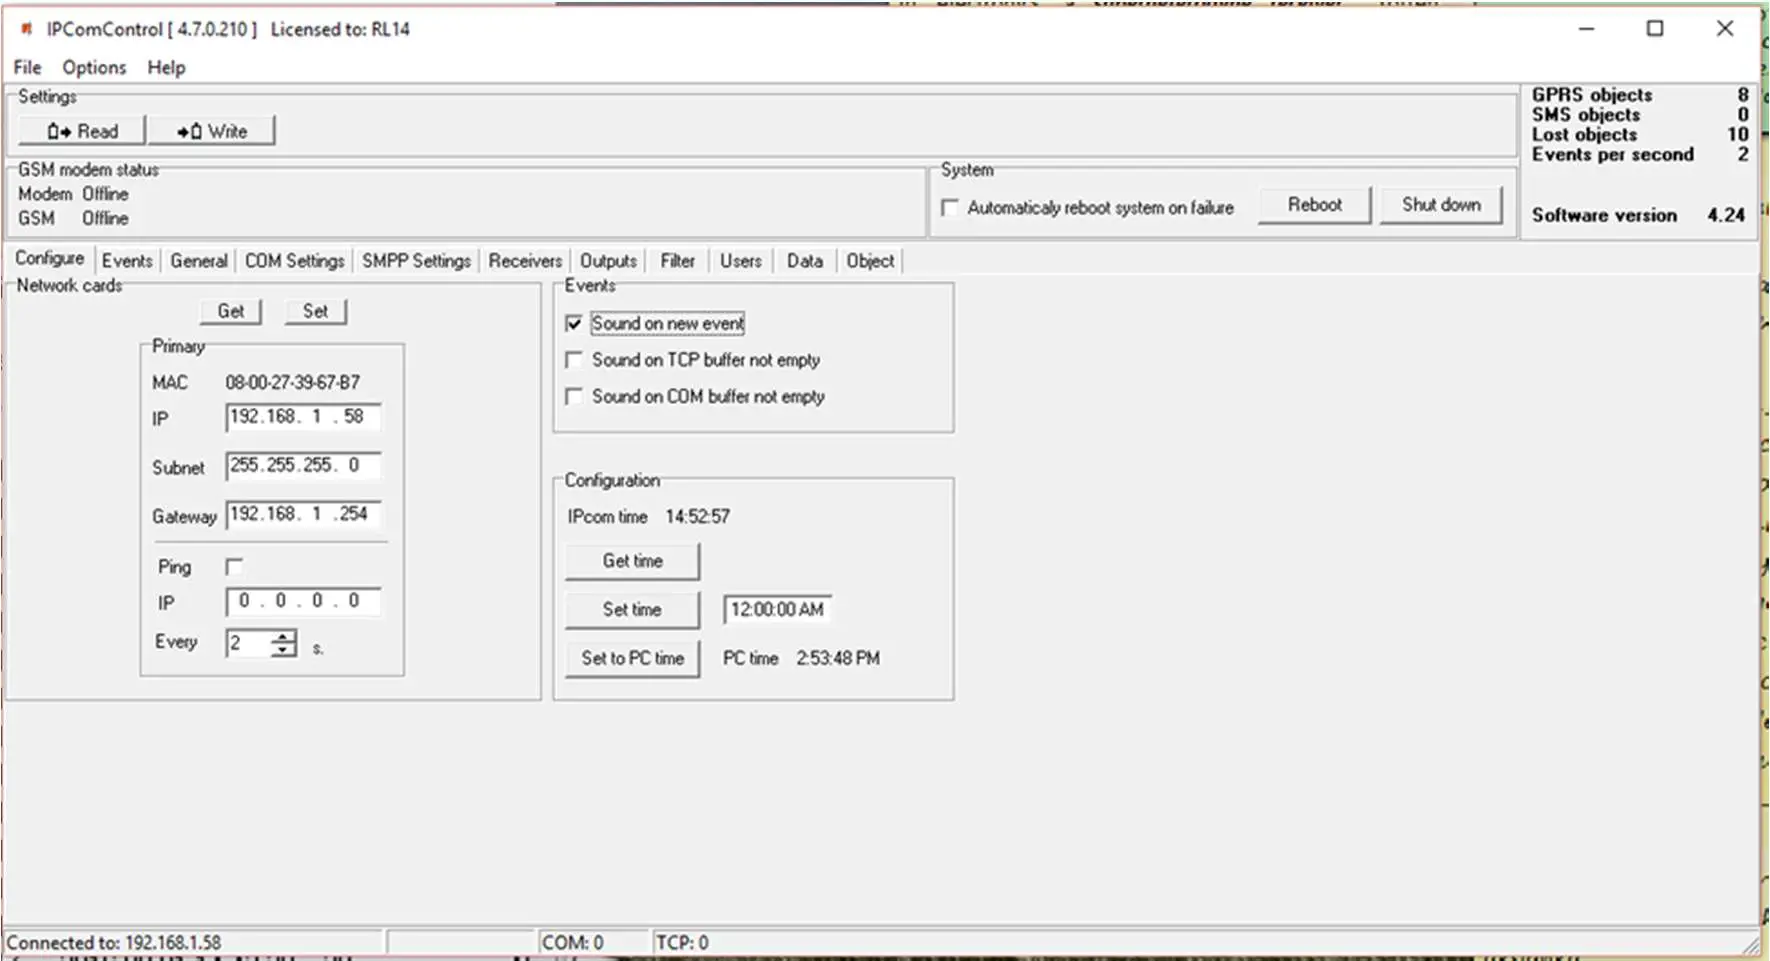
Task: Switch to the SMPP Settings tab
Action: [416, 260]
